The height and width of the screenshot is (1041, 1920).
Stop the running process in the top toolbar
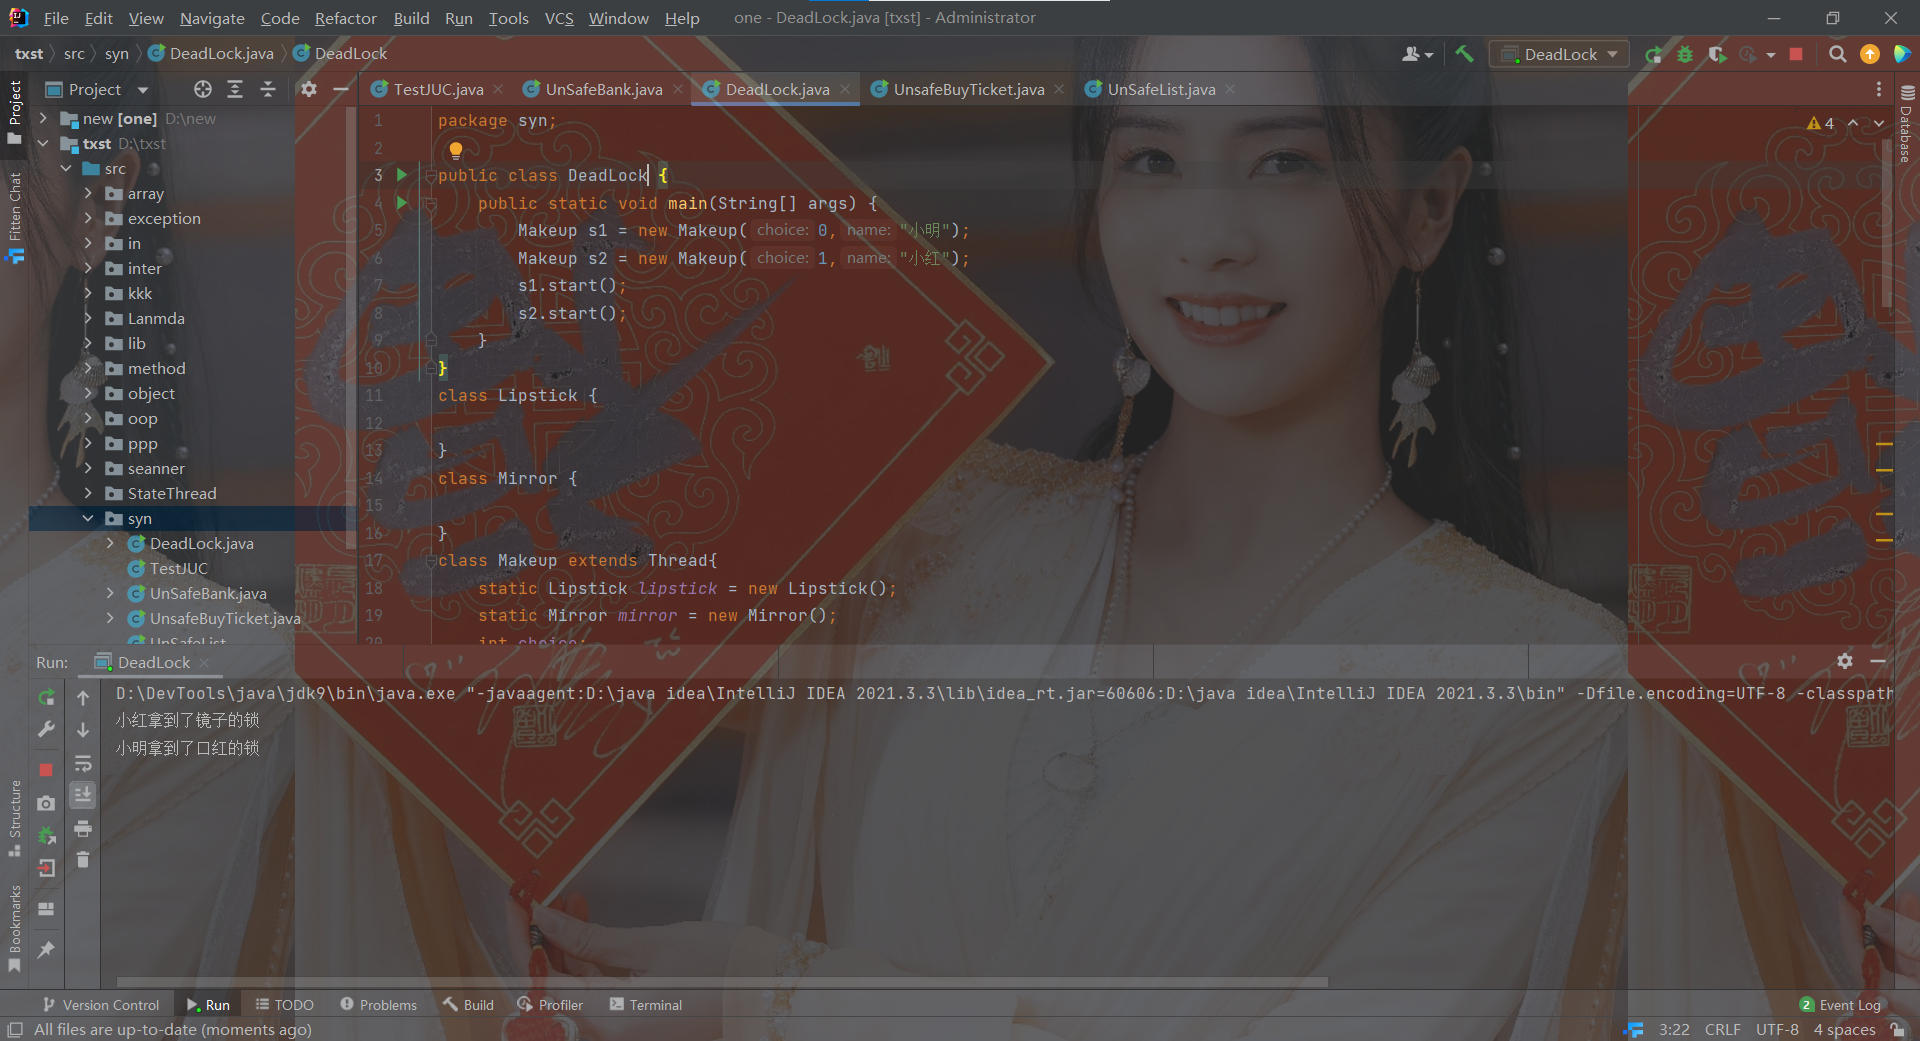click(x=1796, y=54)
